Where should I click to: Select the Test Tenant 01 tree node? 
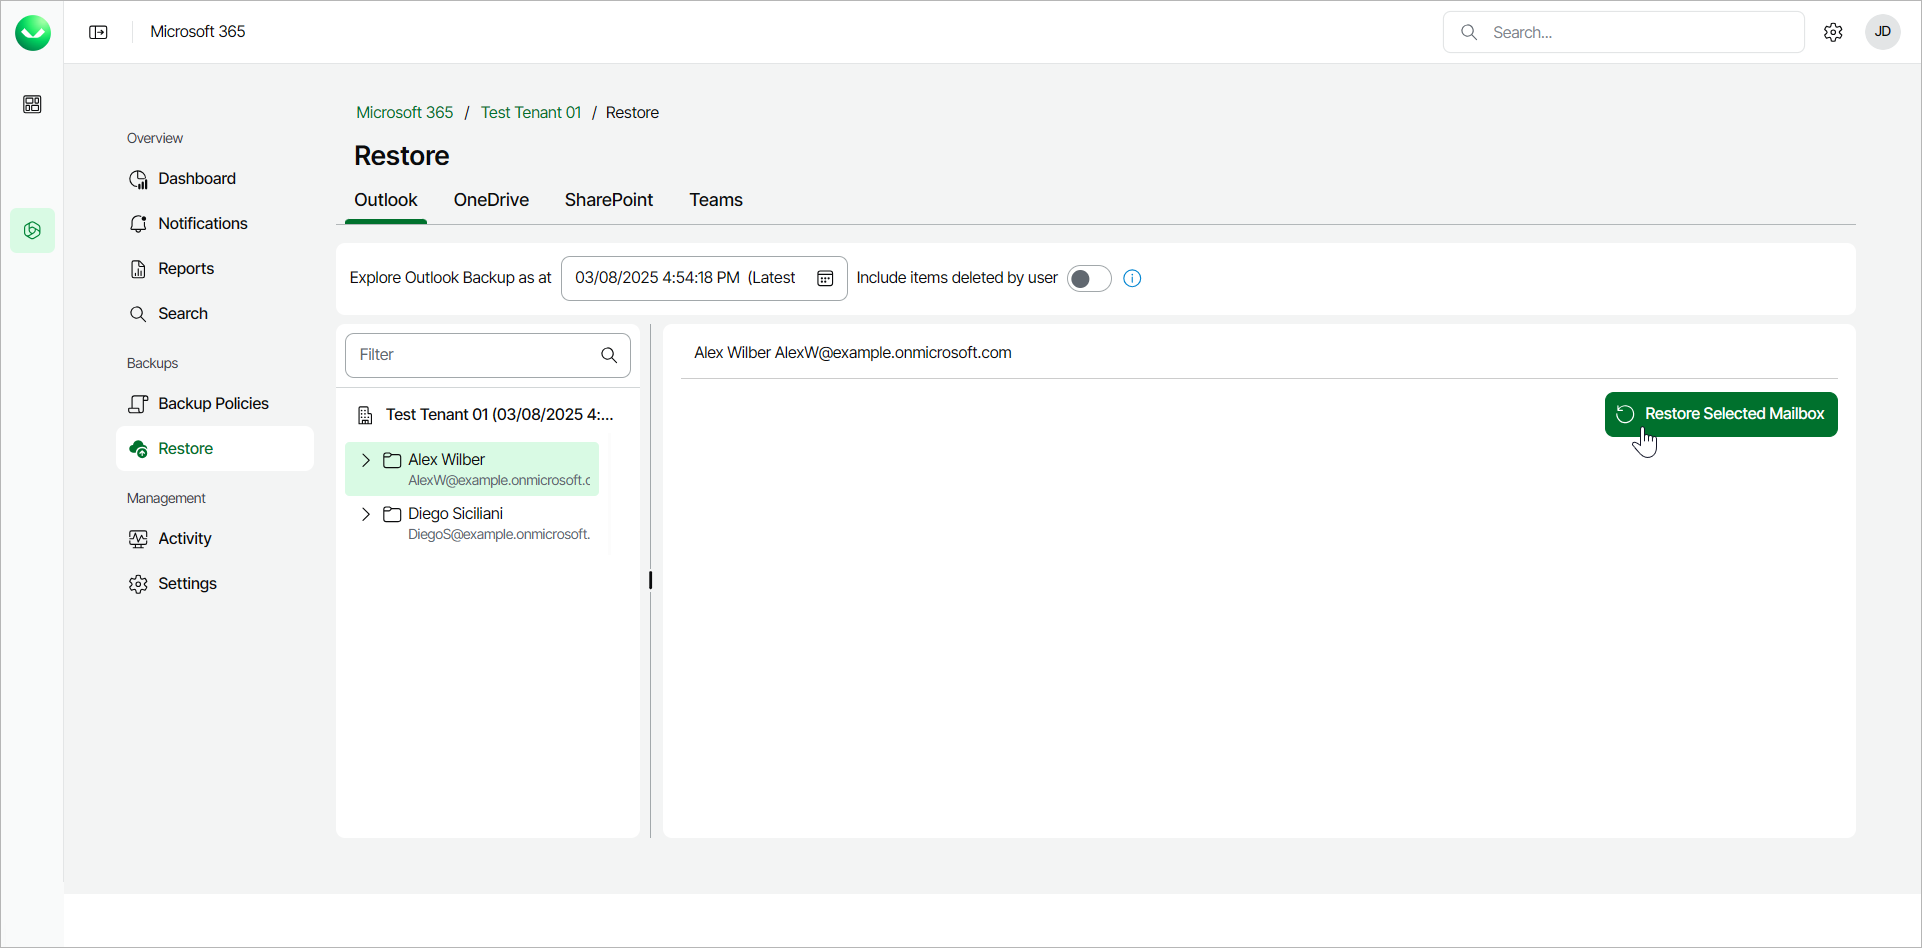point(488,415)
